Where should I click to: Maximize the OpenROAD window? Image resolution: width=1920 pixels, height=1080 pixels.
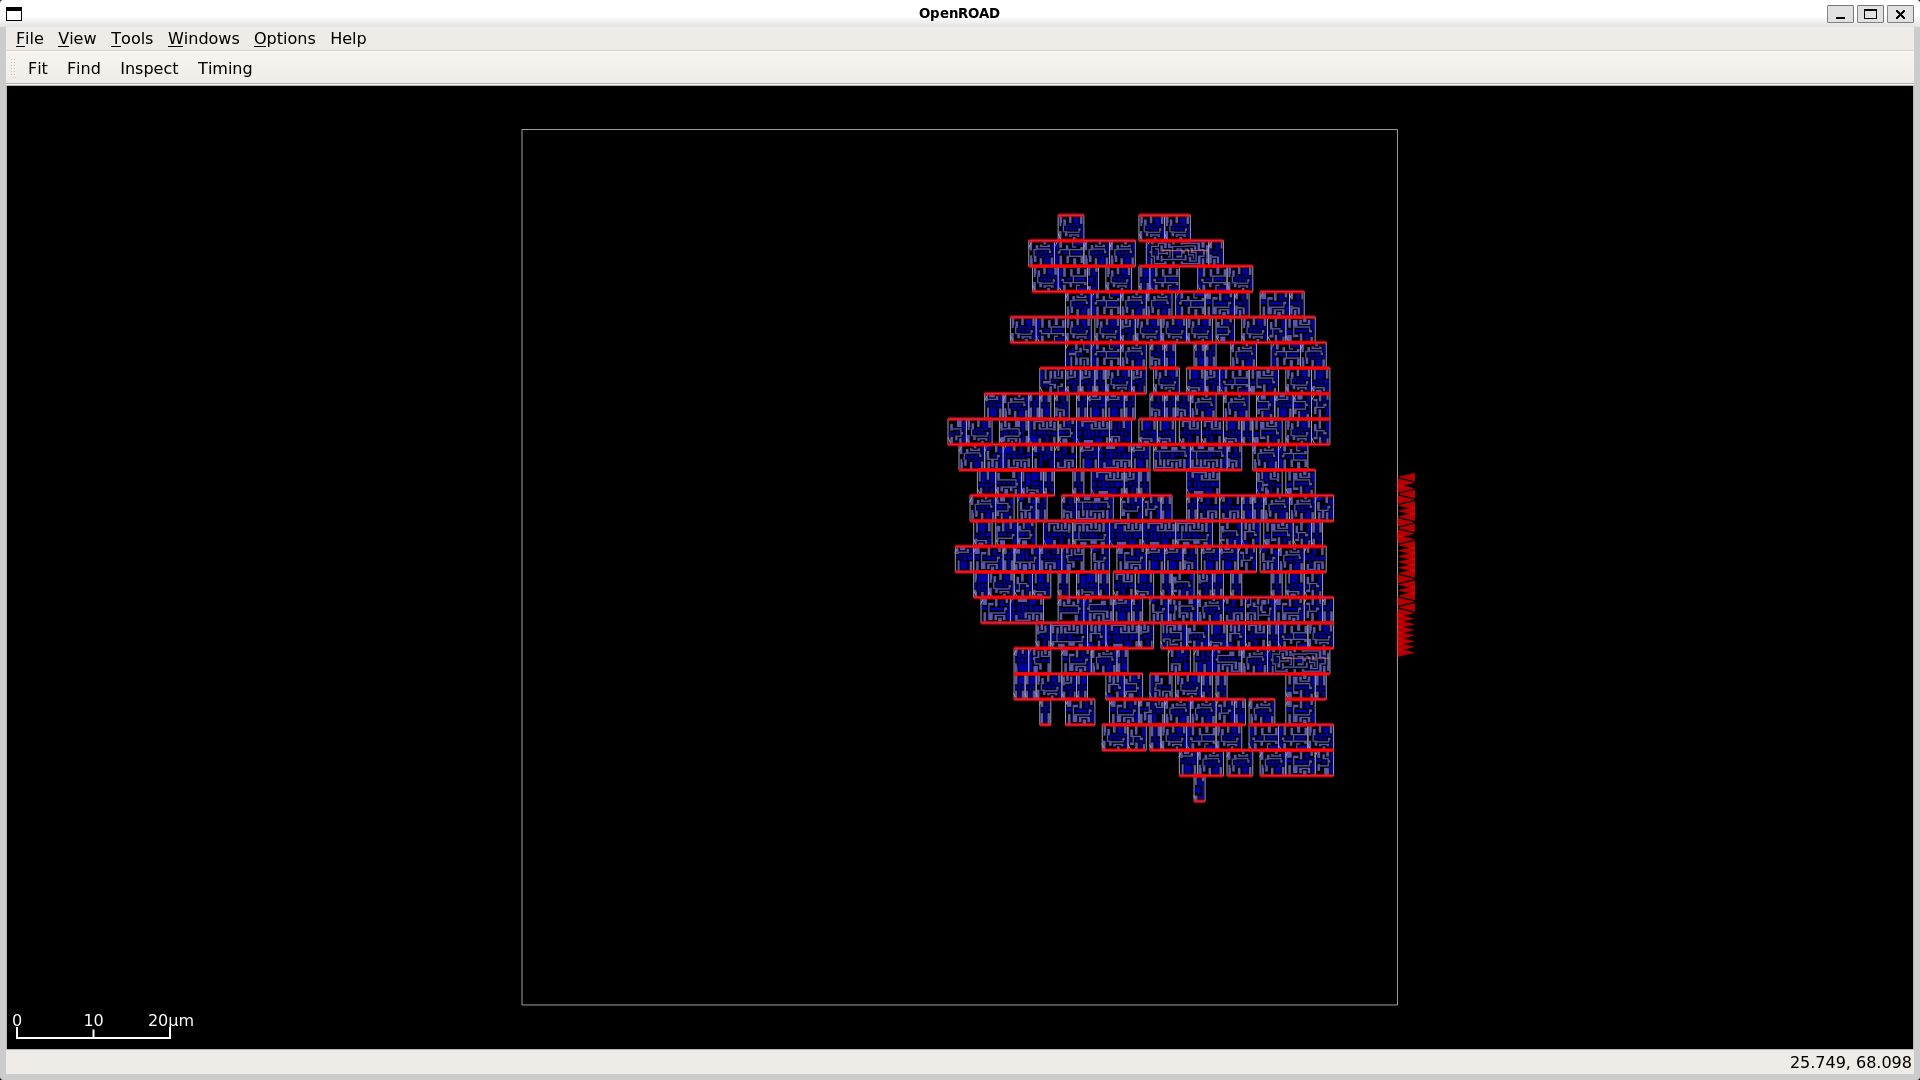(1870, 13)
